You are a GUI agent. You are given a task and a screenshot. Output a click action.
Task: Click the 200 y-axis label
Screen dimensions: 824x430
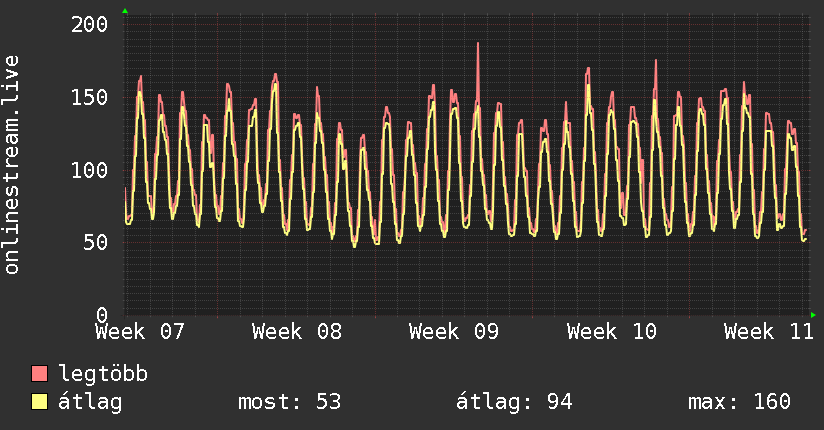pos(89,24)
